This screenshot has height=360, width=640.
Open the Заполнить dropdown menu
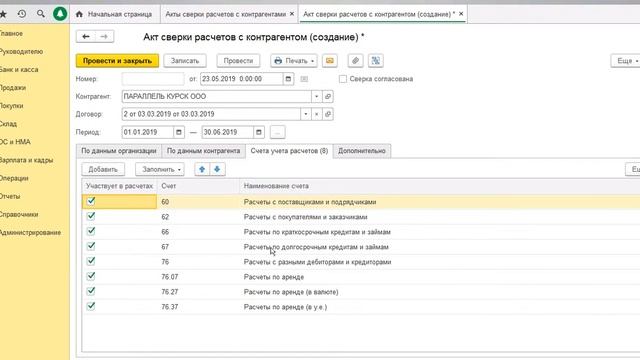[160, 169]
